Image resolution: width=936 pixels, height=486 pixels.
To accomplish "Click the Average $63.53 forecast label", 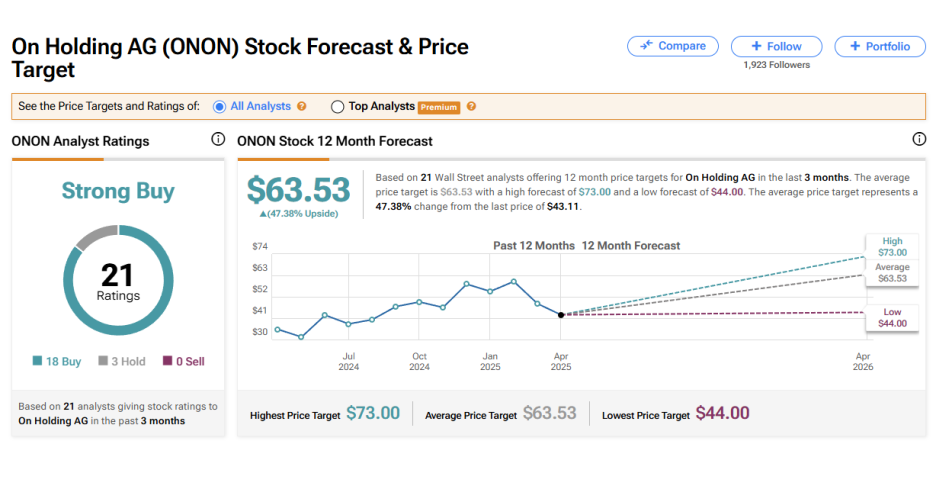I will [892, 273].
